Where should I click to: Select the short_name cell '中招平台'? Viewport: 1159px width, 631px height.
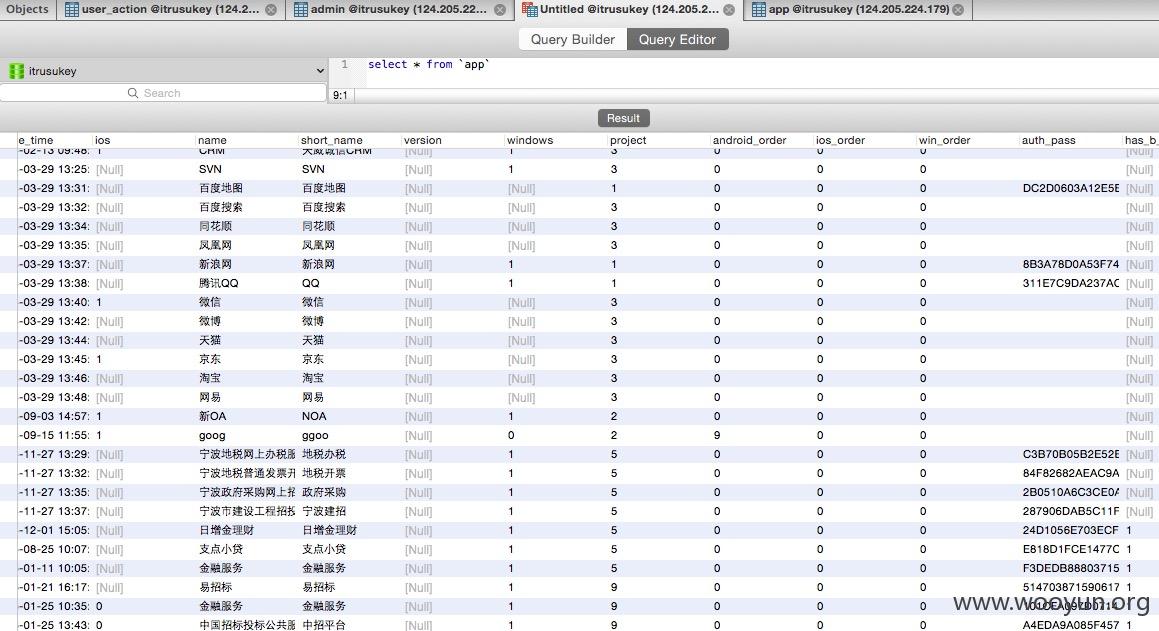(324, 625)
